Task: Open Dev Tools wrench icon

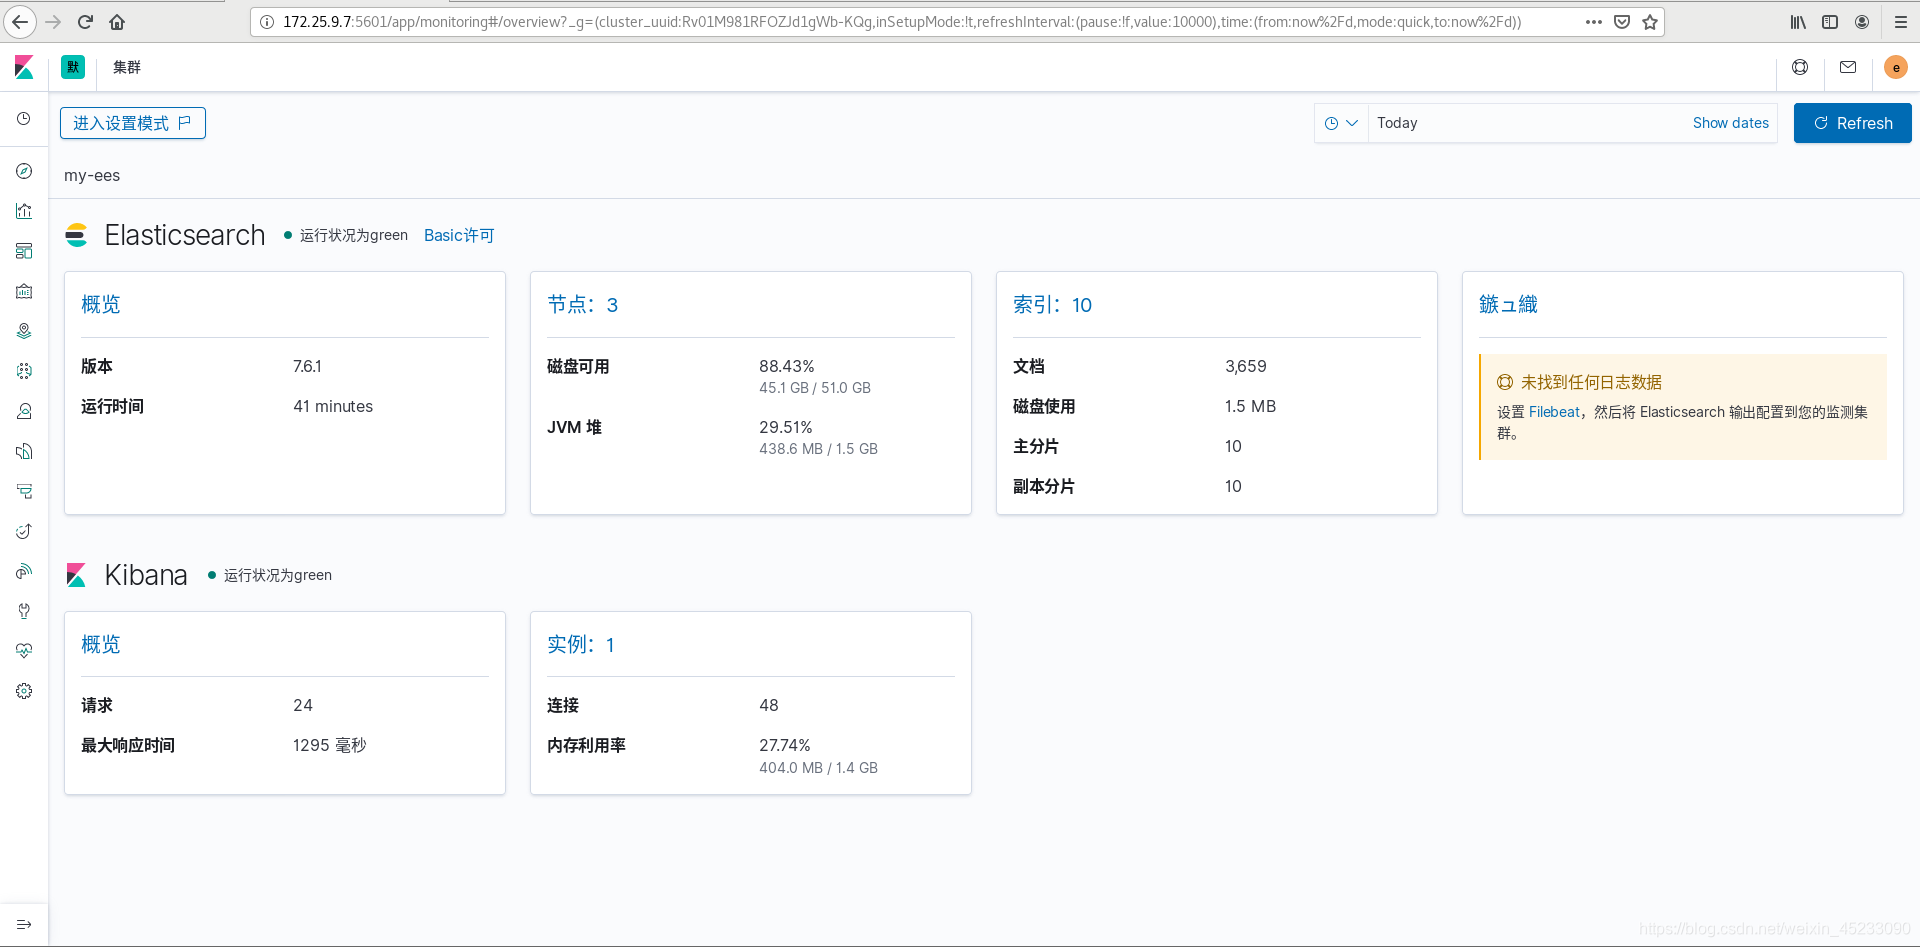Action: [24, 611]
